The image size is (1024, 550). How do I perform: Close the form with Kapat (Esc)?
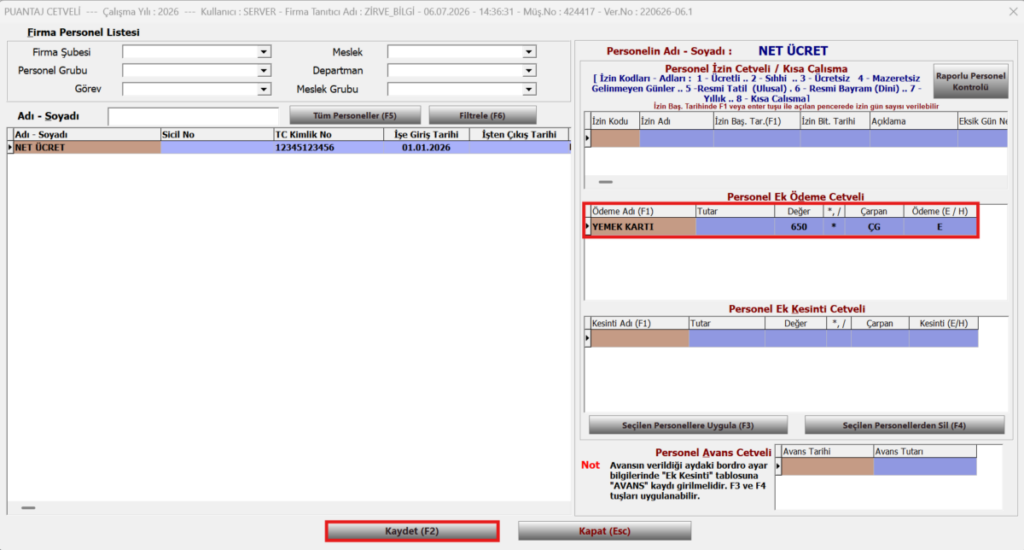coord(605,531)
